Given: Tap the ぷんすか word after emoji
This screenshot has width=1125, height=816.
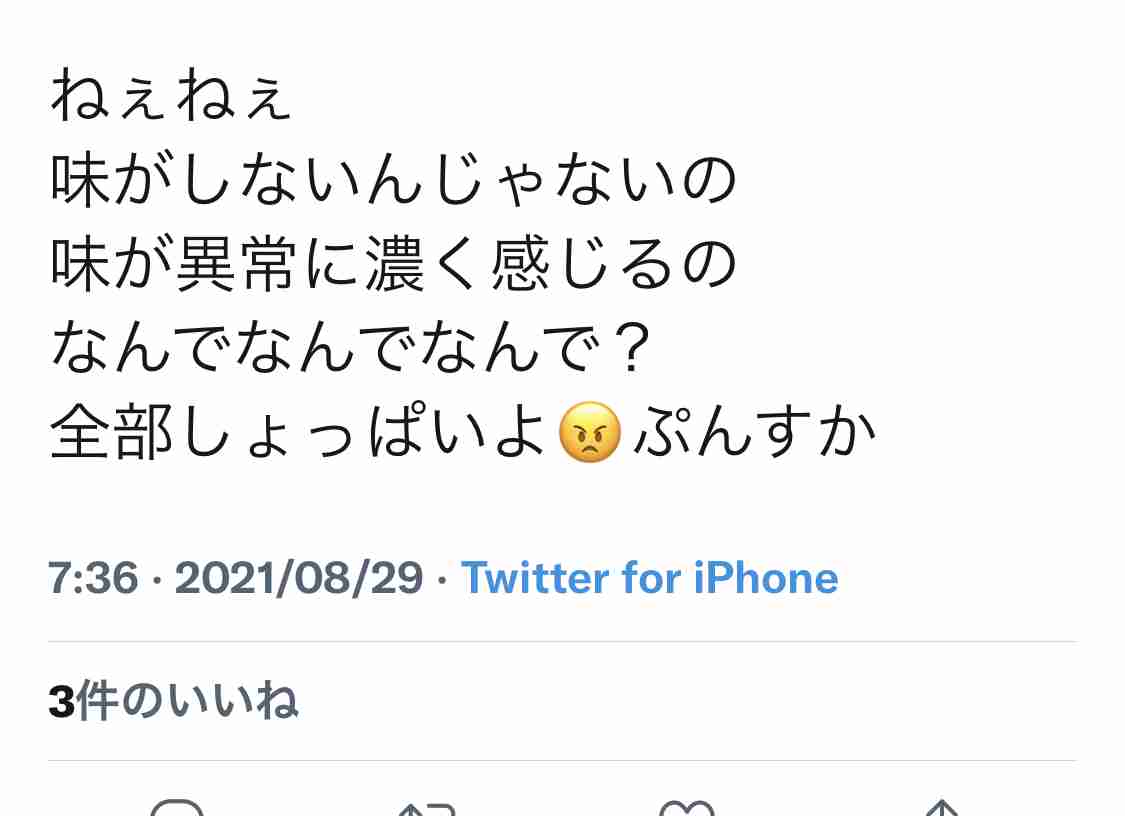Looking at the screenshot, I should click(x=755, y=432).
